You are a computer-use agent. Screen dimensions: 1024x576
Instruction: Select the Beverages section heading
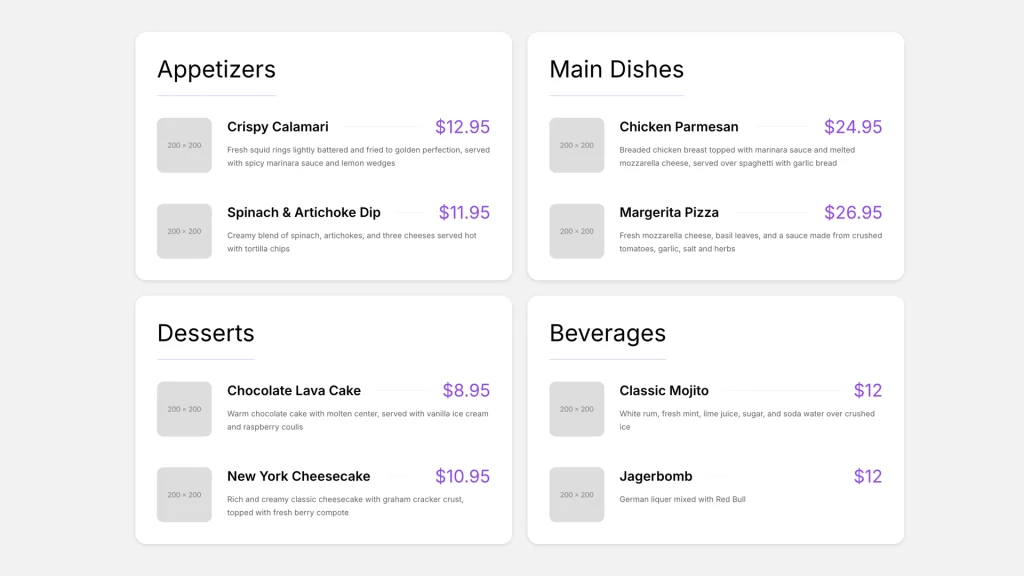tap(607, 333)
